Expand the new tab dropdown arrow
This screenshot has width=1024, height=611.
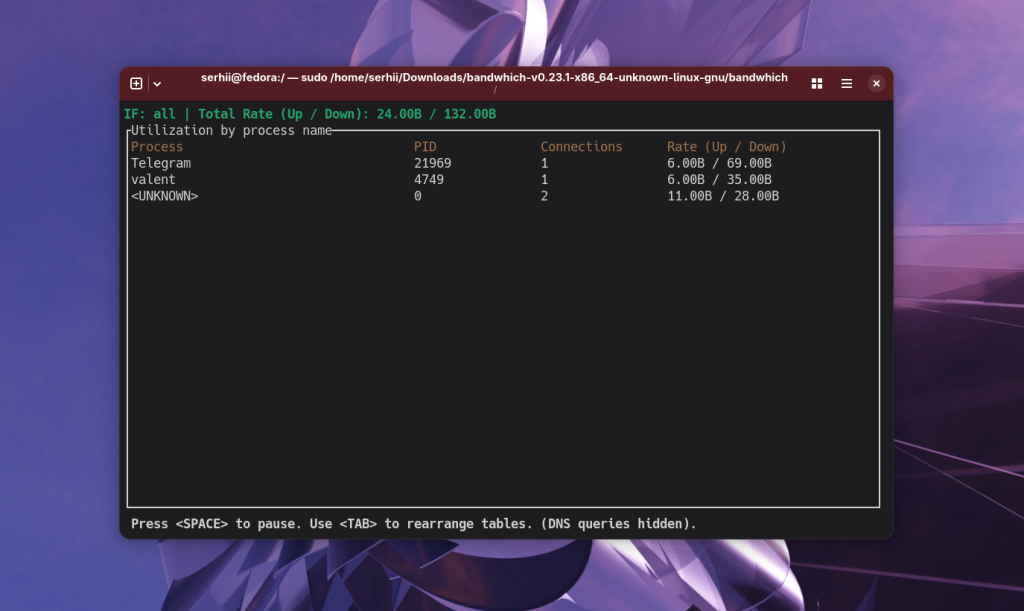[157, 84]
